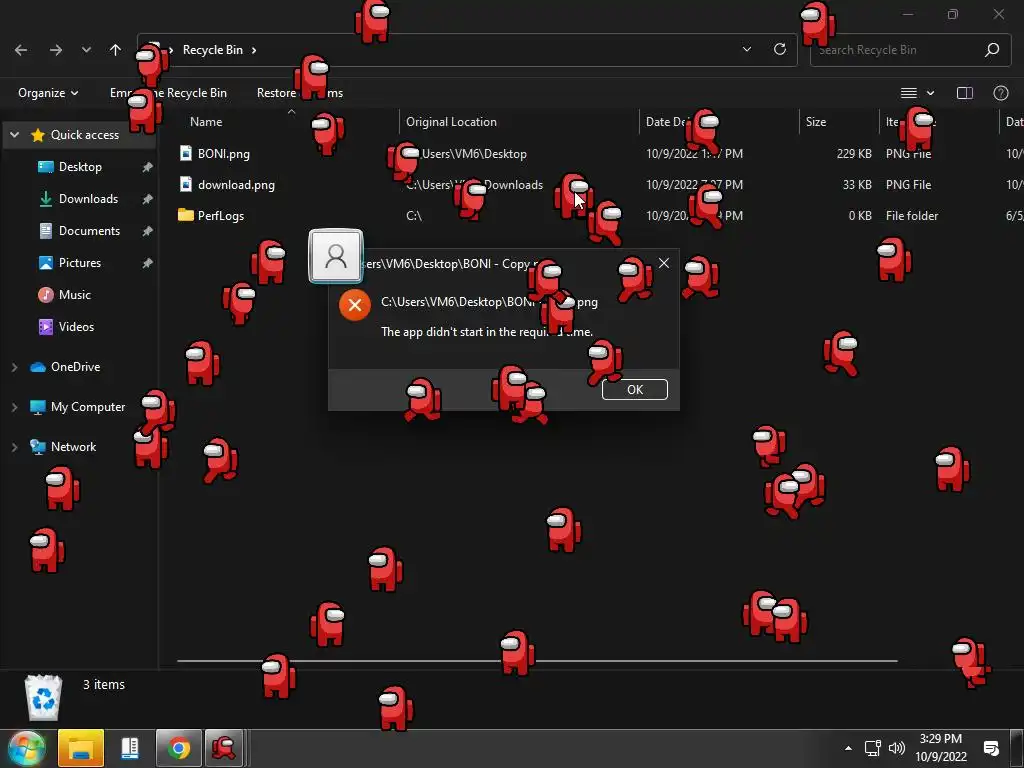This screenshot has height=768, width=1024.
Task: Sort by the Size column header
Action: (x=816, y=121)
